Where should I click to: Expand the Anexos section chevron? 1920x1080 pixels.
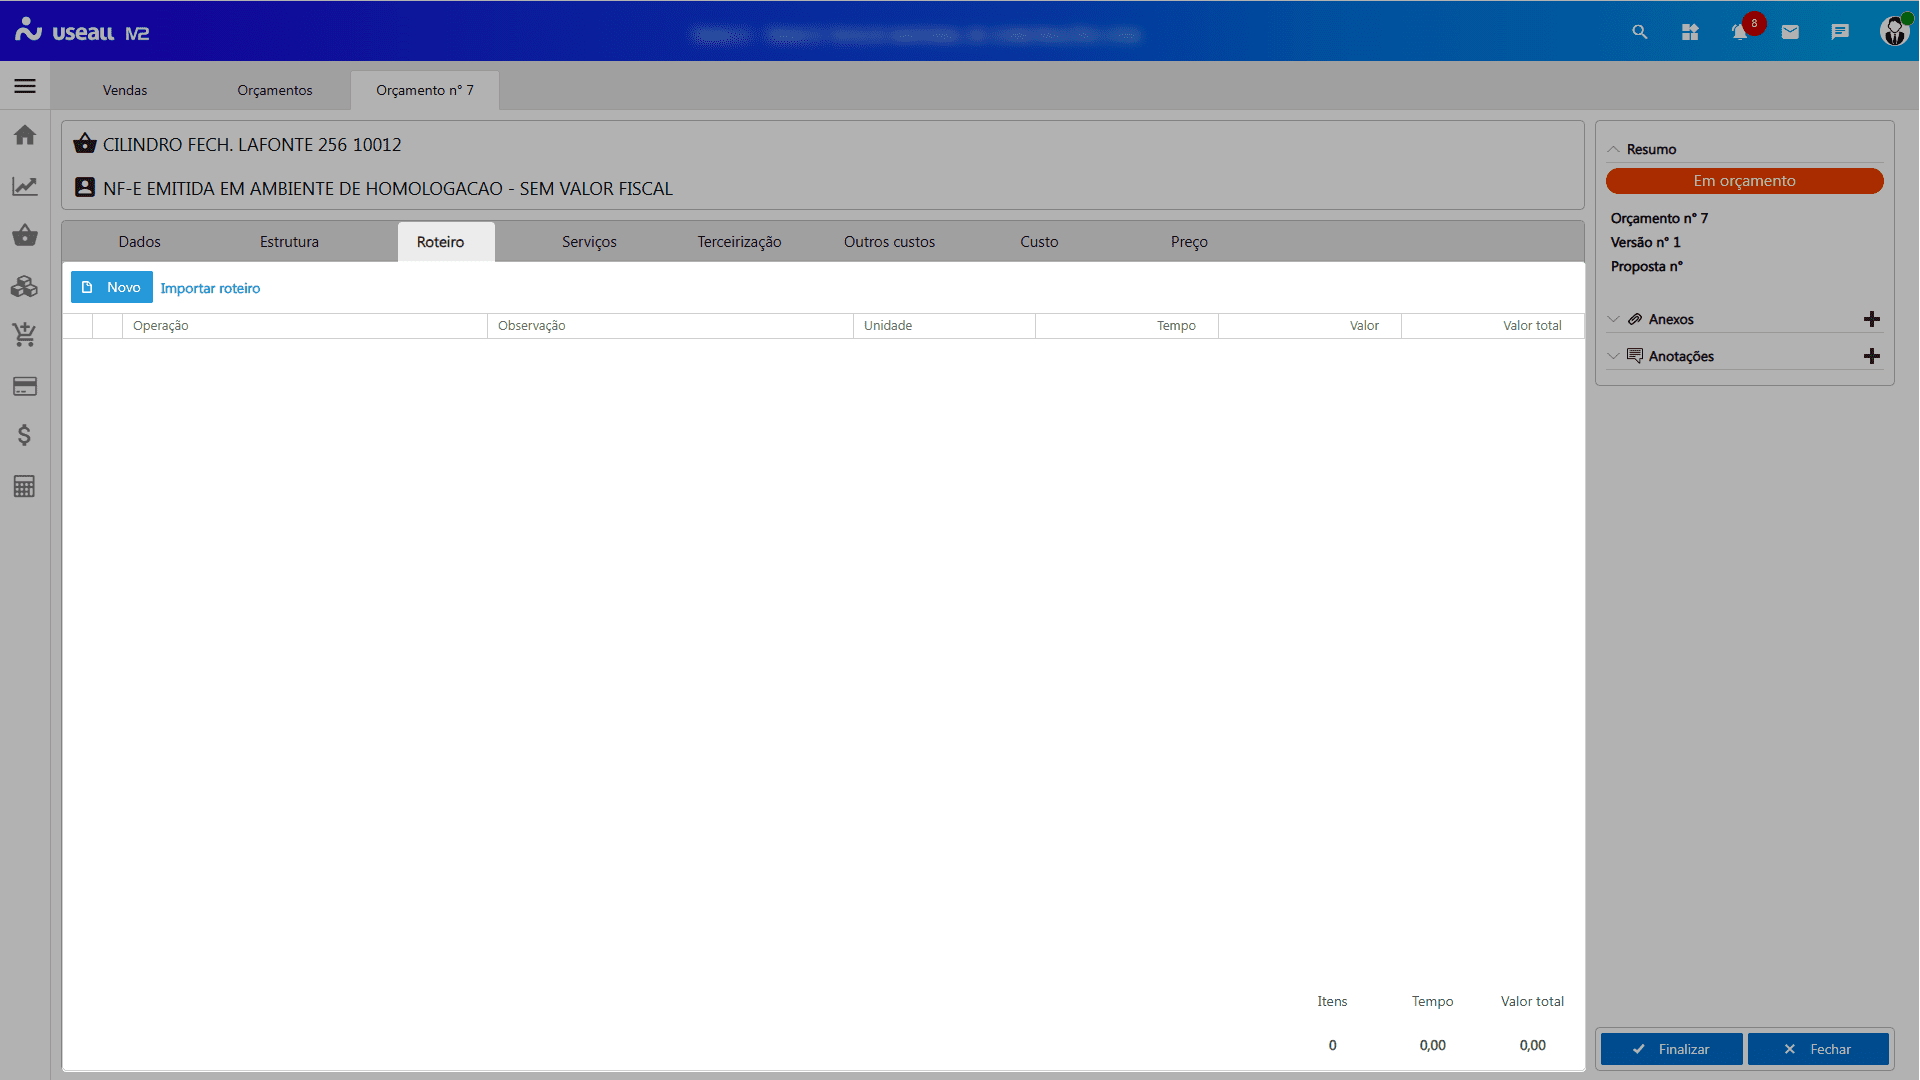pos(1613,319)
